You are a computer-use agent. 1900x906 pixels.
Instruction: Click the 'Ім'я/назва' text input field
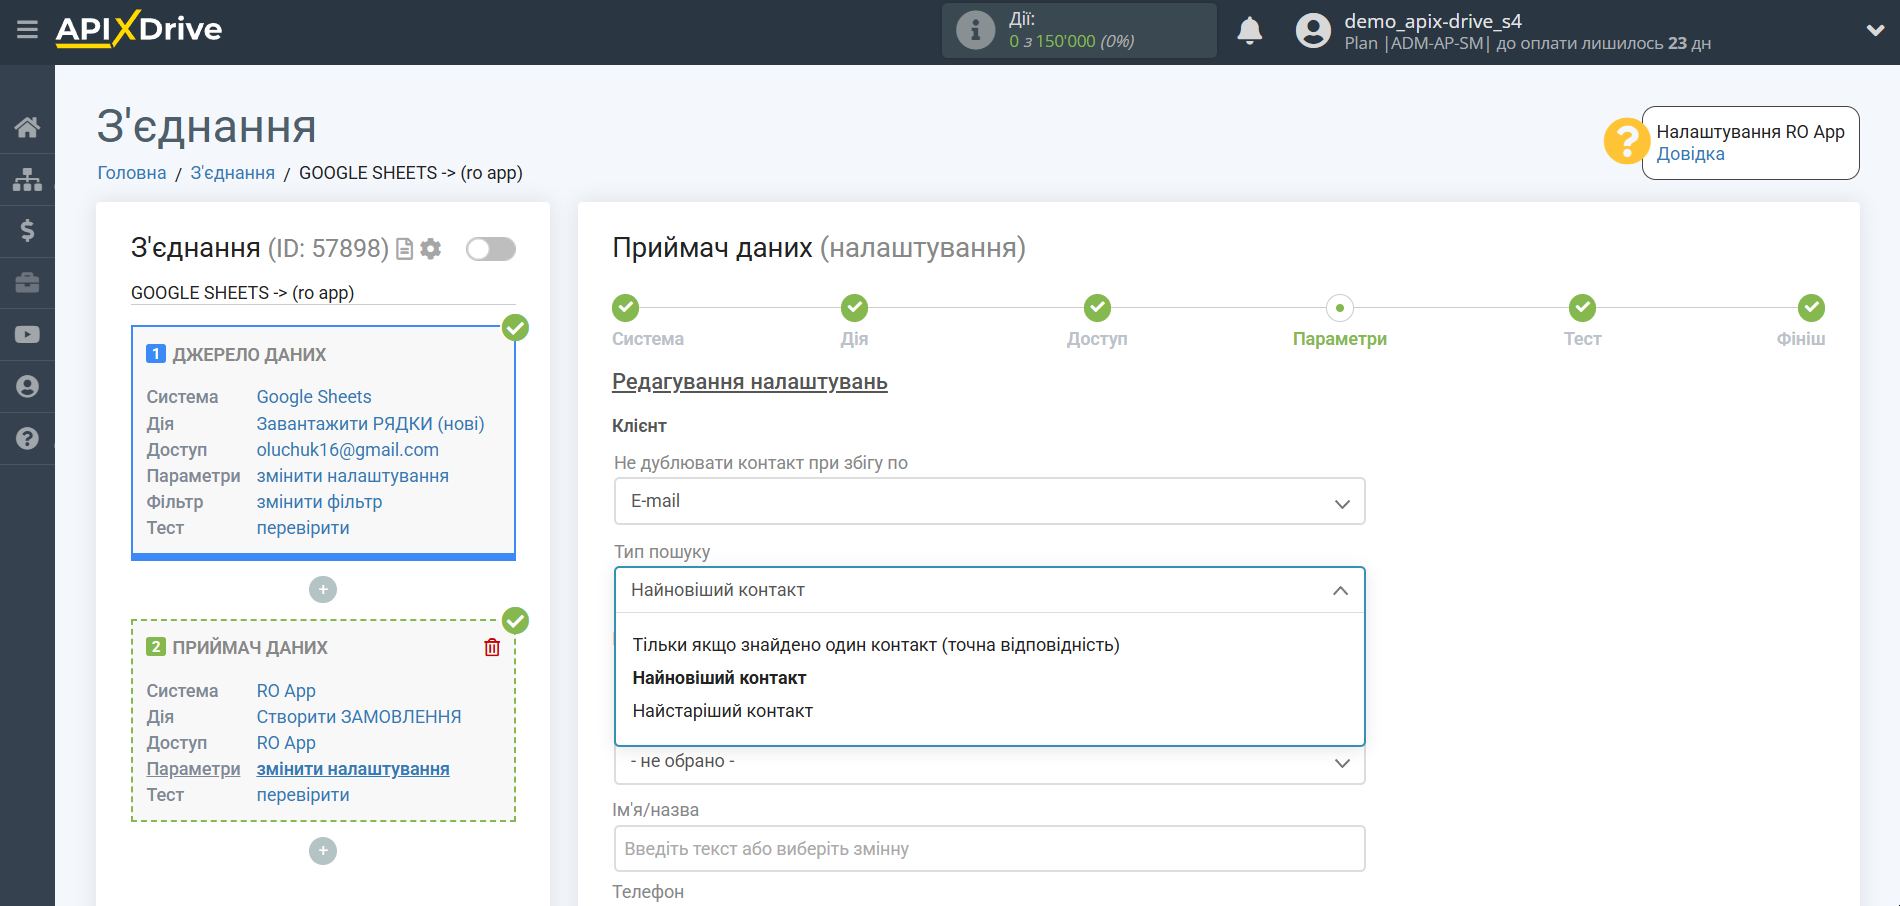click(x=989, y=849)
